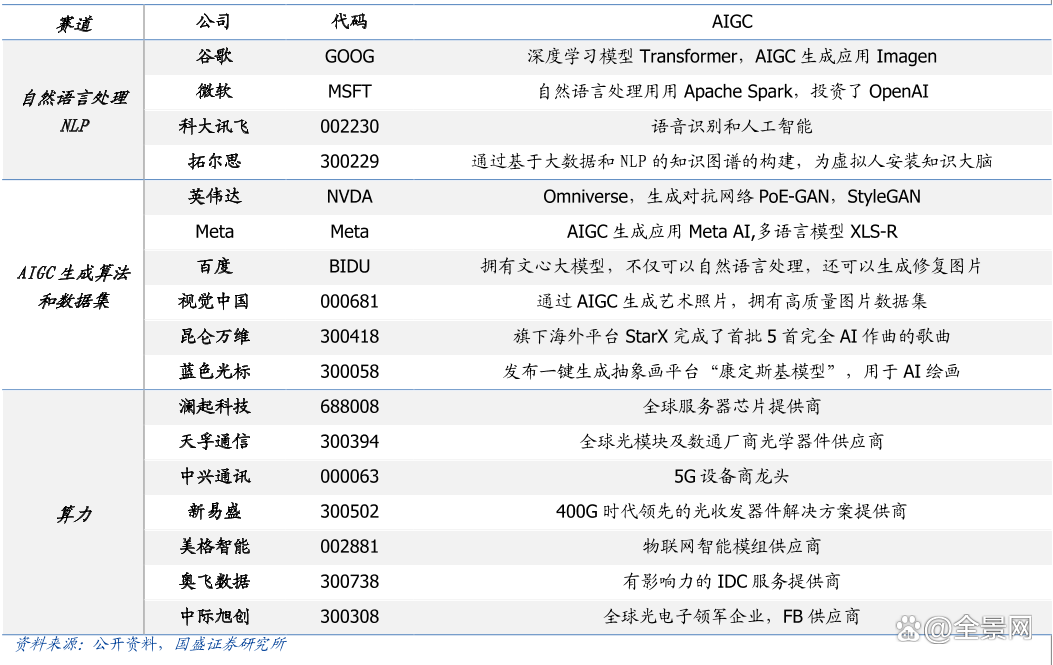The image size is (1053, 665).
Task: Select code cell 300738
Action: pyautogui.click(x=349, y=581)
